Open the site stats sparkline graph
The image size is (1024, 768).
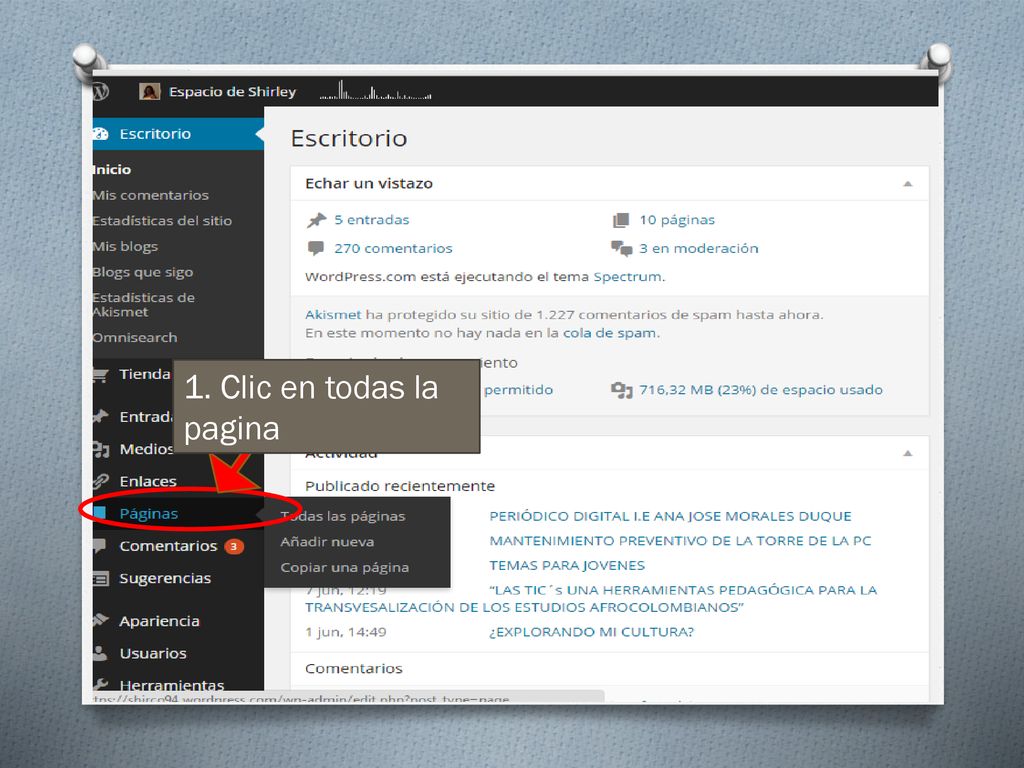pos(376,90)
